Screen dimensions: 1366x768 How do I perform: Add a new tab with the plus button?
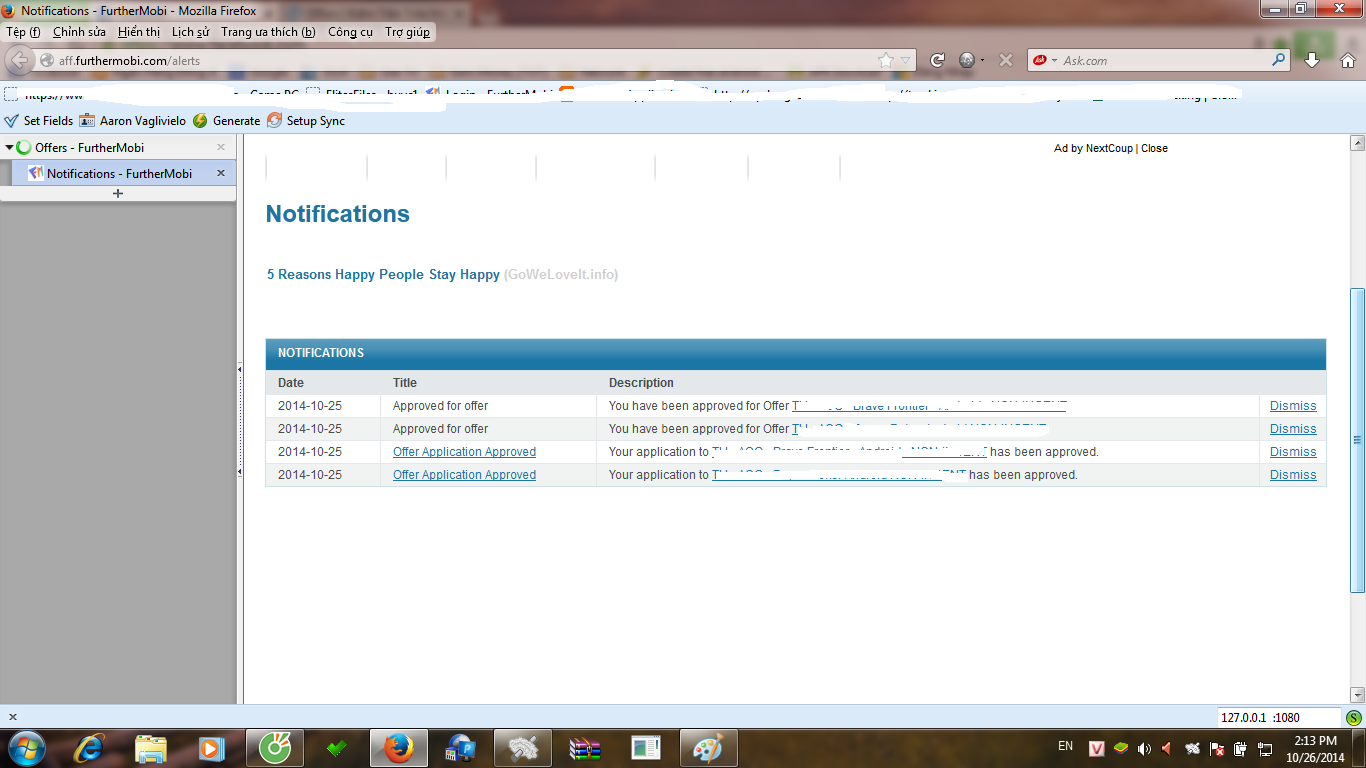[x=118, y=194]
